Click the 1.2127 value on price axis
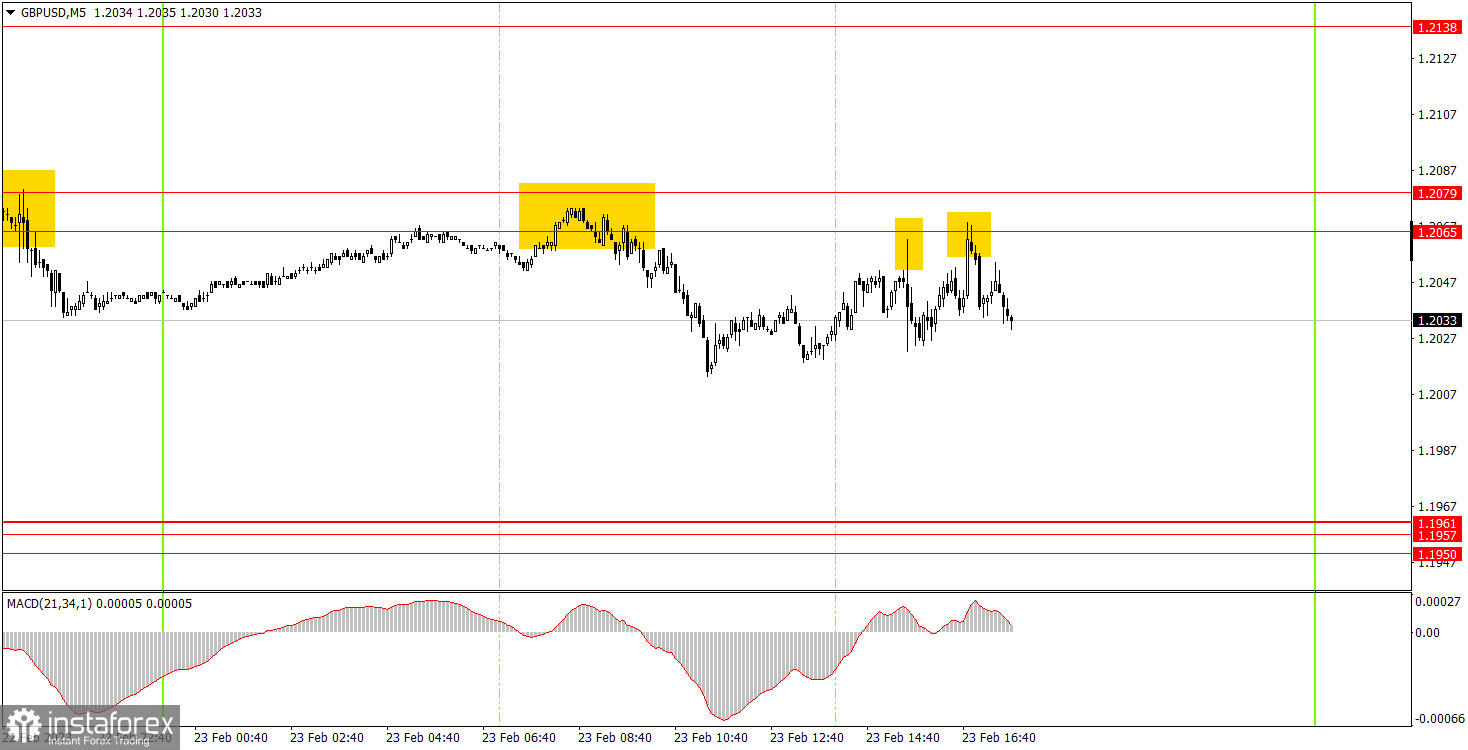The height and width of the screenshot is (750, 1468). click(x=1436, y=59)
